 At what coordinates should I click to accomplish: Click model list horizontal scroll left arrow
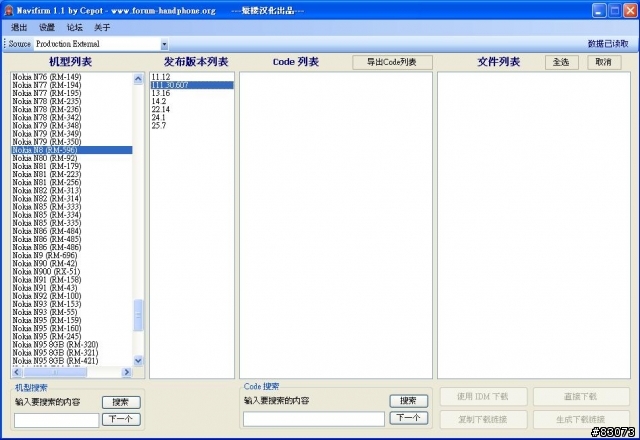(x=17, y=372)
